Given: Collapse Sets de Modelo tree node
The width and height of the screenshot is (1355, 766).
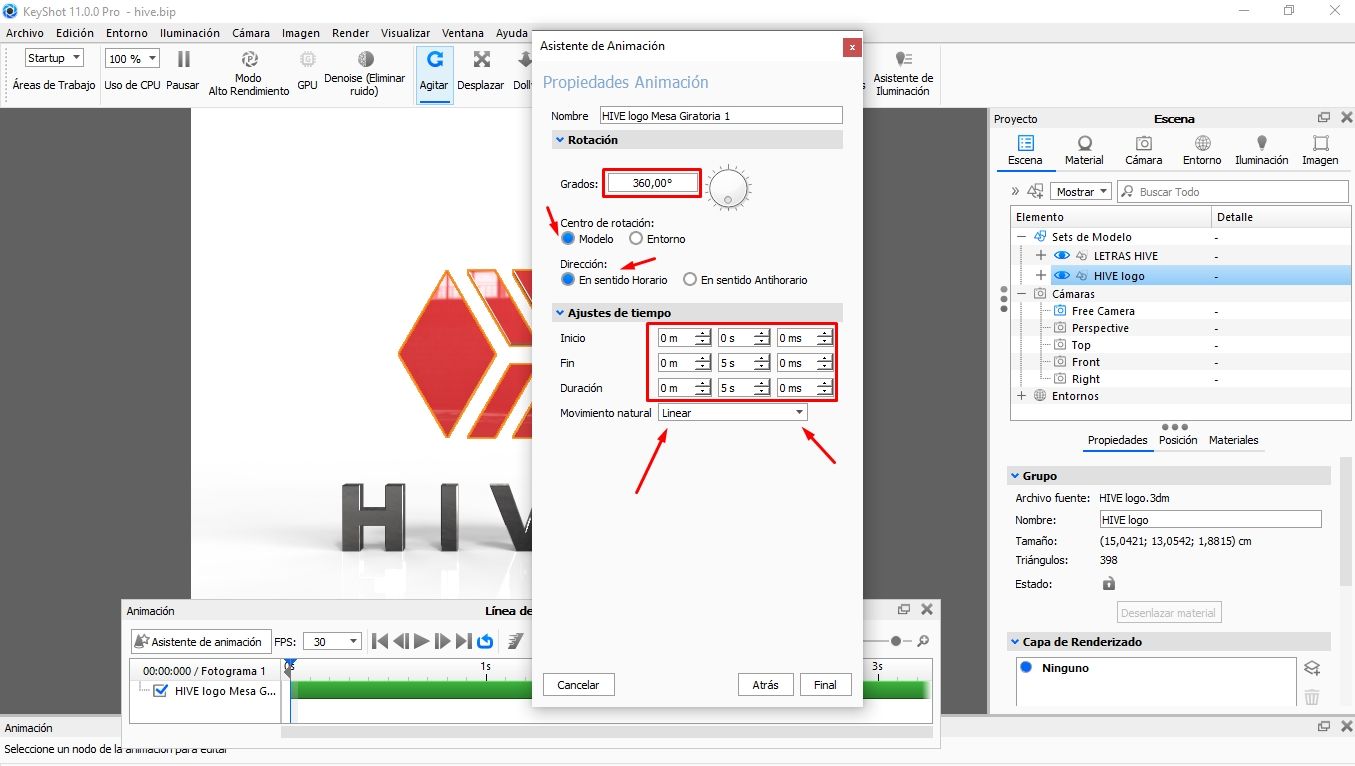Looking at the screenshot, I should (x=1022, y=237).
